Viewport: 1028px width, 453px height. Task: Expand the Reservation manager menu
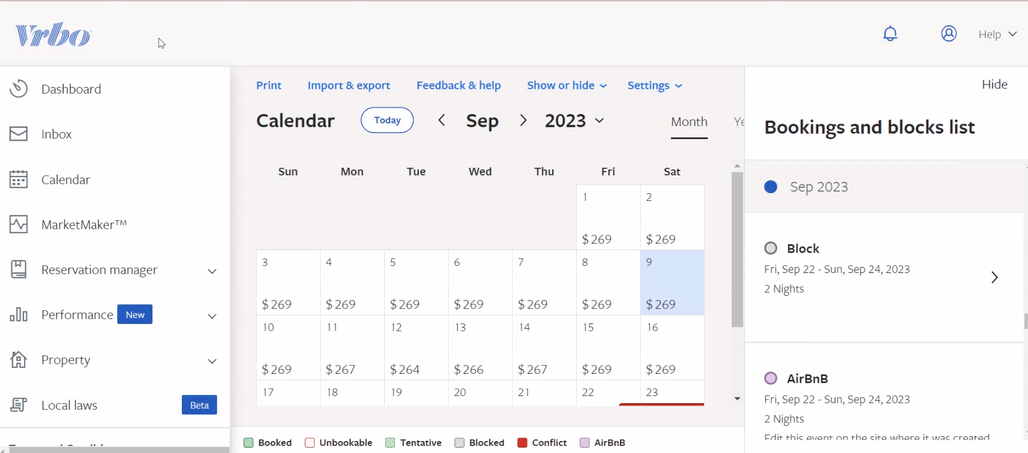coord(211,270)
